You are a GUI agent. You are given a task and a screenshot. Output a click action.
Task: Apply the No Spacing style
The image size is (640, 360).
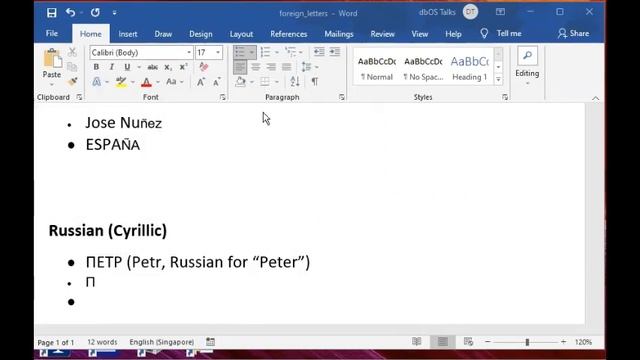click(423, 68)
